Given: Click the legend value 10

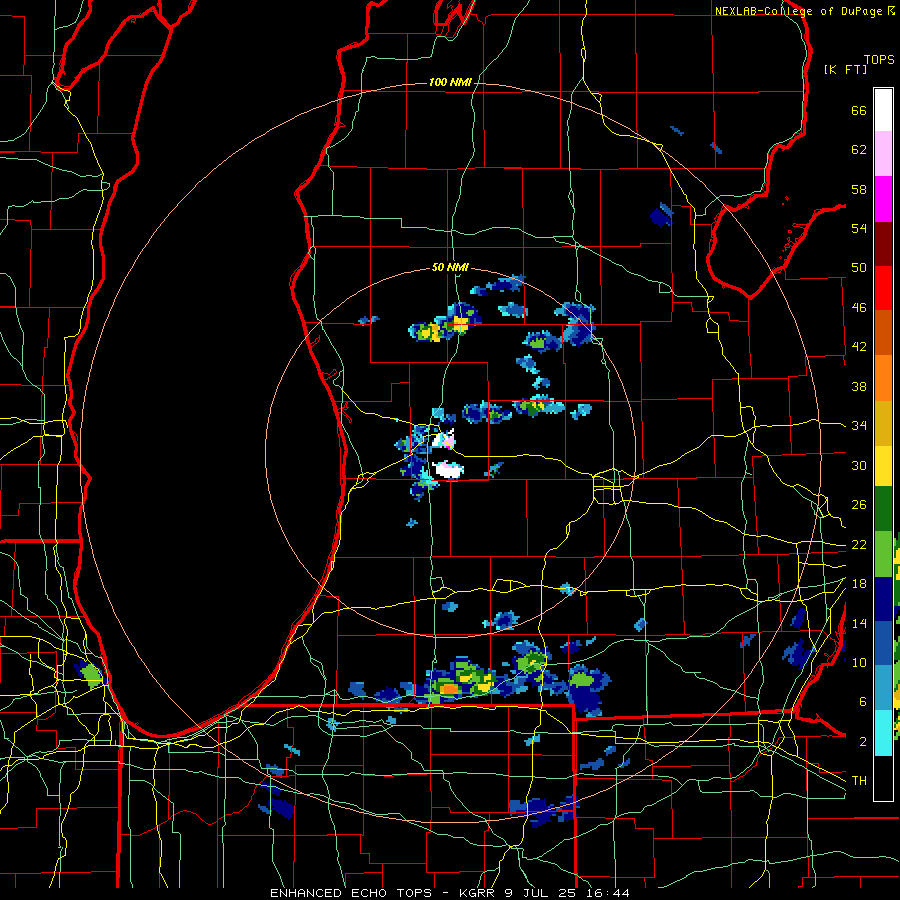Looking at the screenshot, I should tap(859, 662).
